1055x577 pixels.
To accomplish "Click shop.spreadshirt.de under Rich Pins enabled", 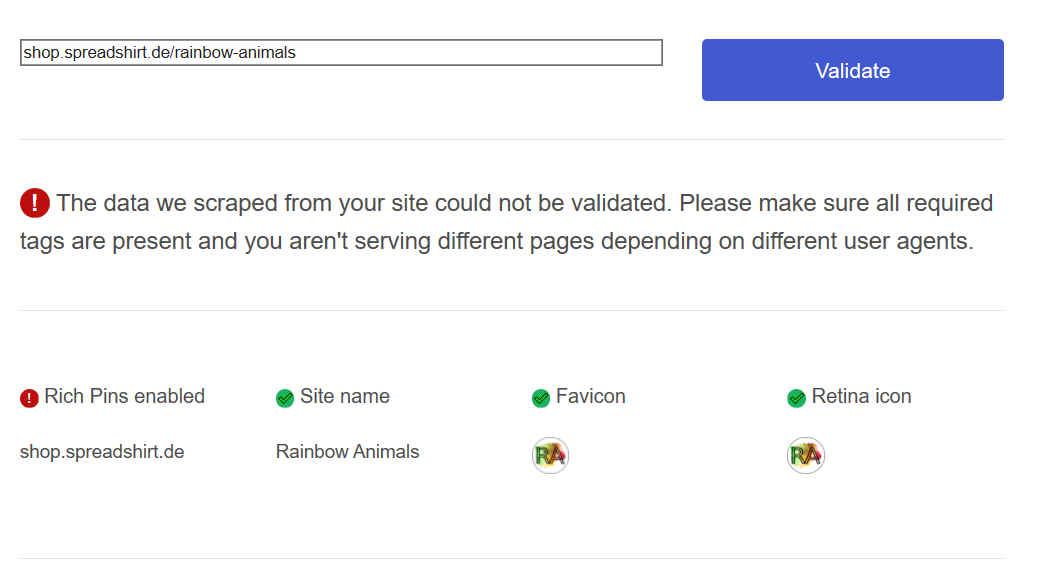I will tap(102, 452).
